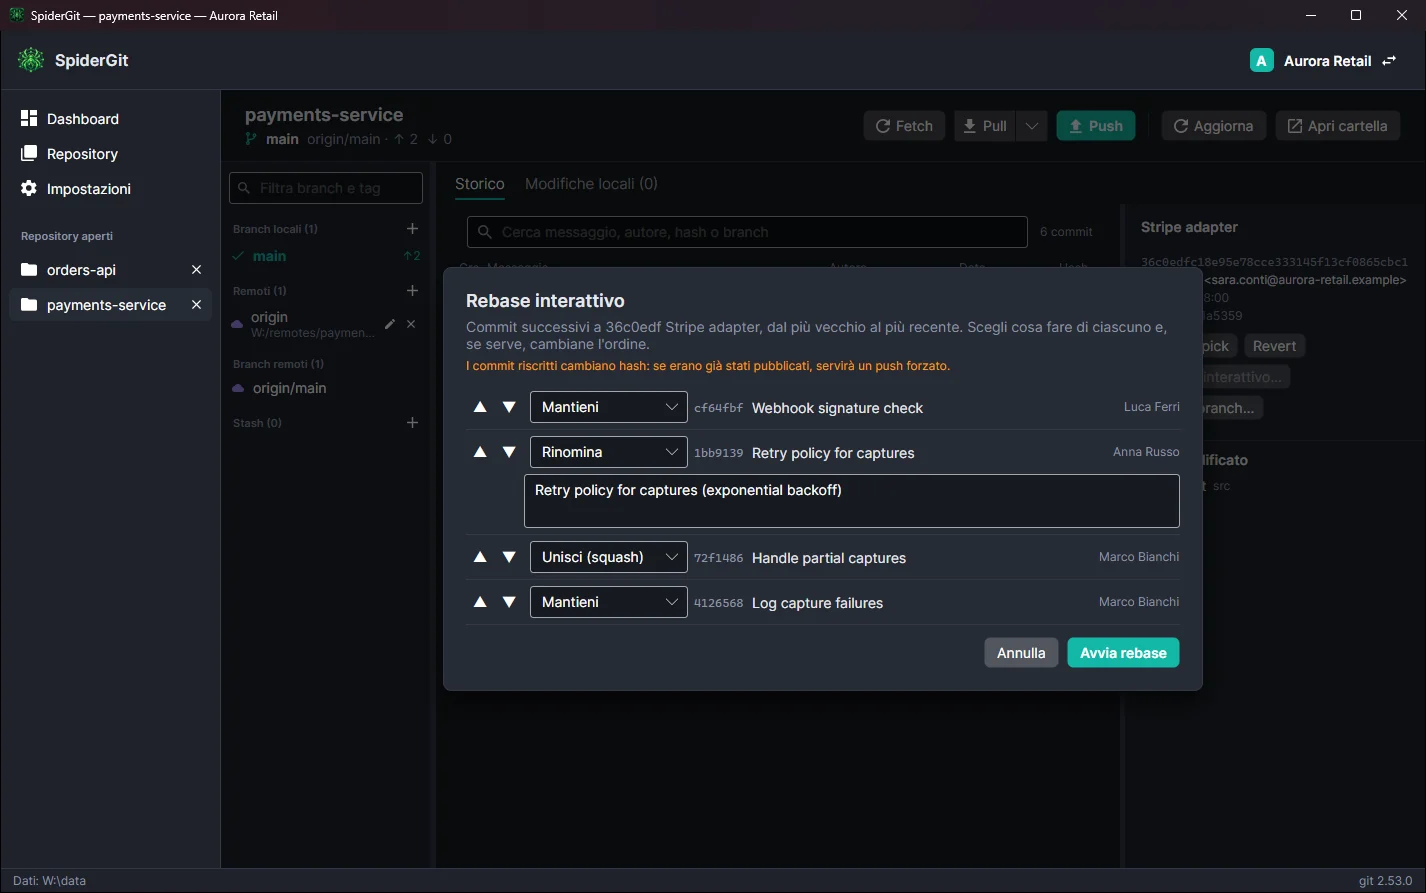Push commits to origin
Image resolution: width=1426 pixels, height=893 pixels.
click(1096, 126)
